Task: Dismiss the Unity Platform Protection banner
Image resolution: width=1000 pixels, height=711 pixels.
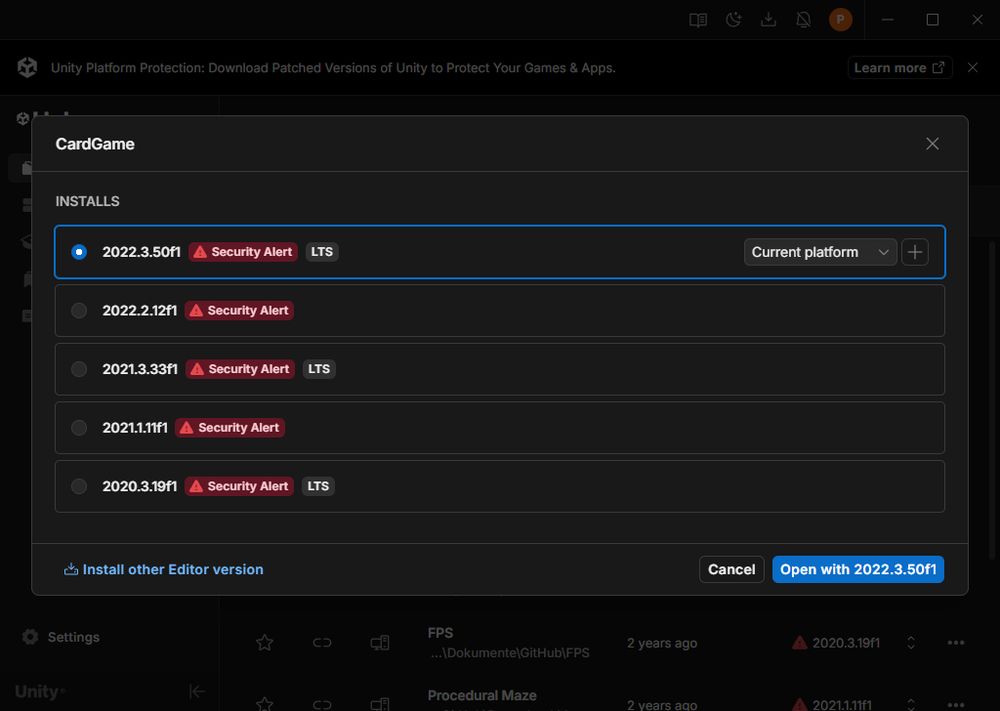Action: 973,68
